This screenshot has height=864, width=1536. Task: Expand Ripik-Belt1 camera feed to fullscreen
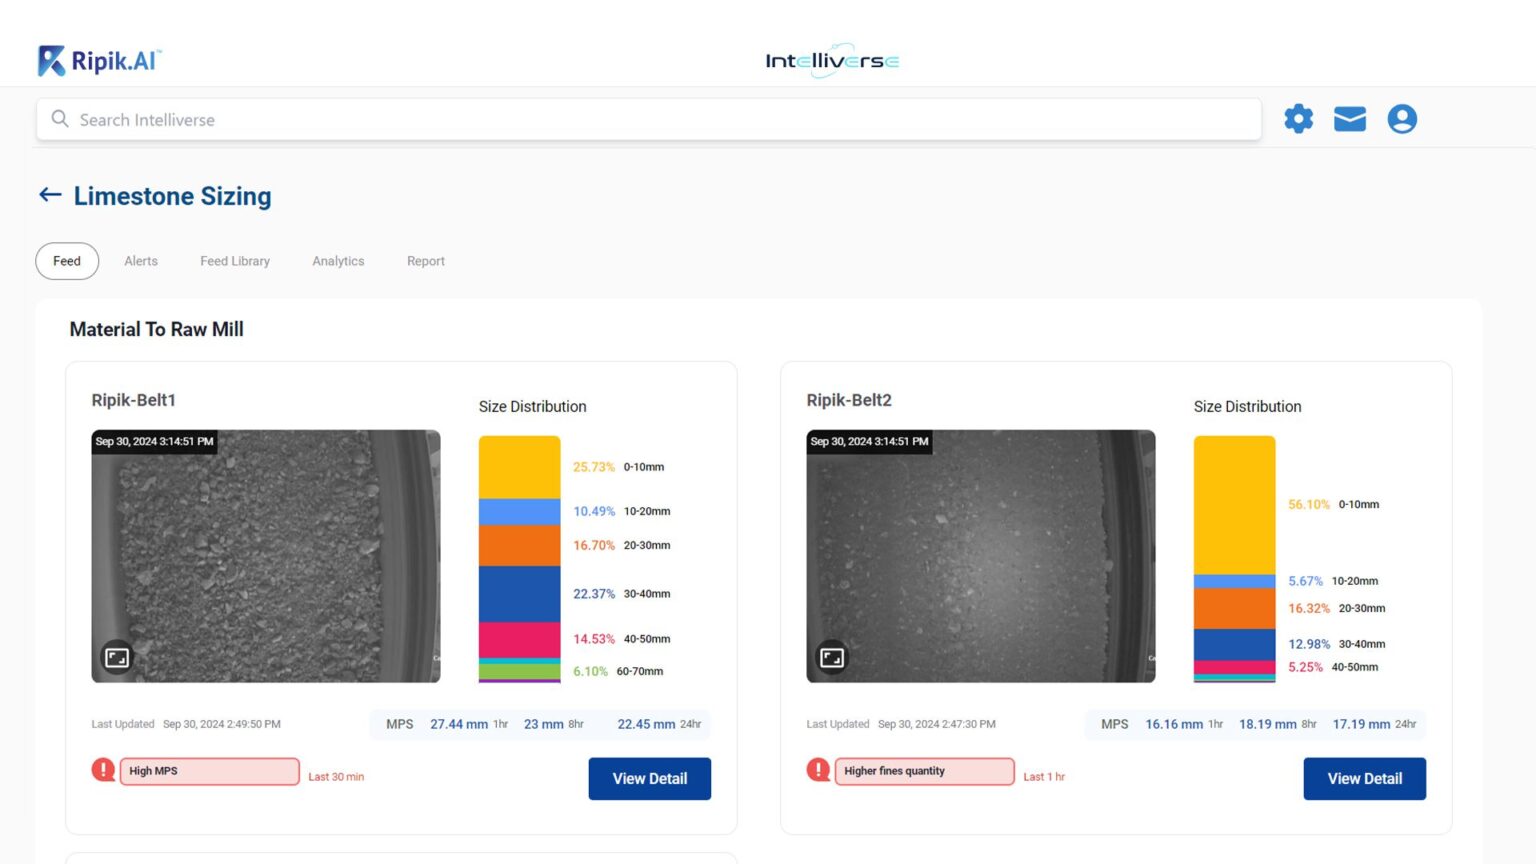point(117,657)
